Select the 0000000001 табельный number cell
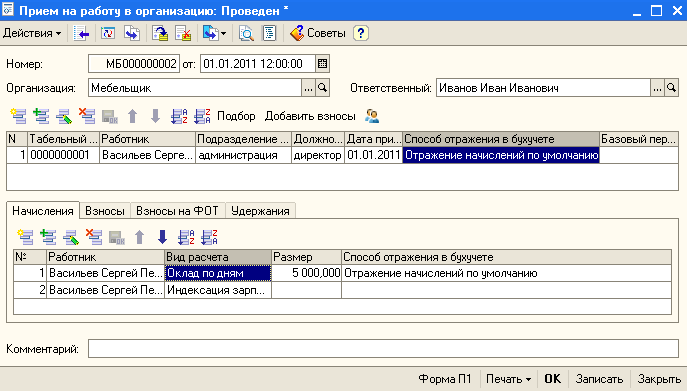The width and height of the screenshot is (687, 391). pyautogui.click(x=64, y=155)
